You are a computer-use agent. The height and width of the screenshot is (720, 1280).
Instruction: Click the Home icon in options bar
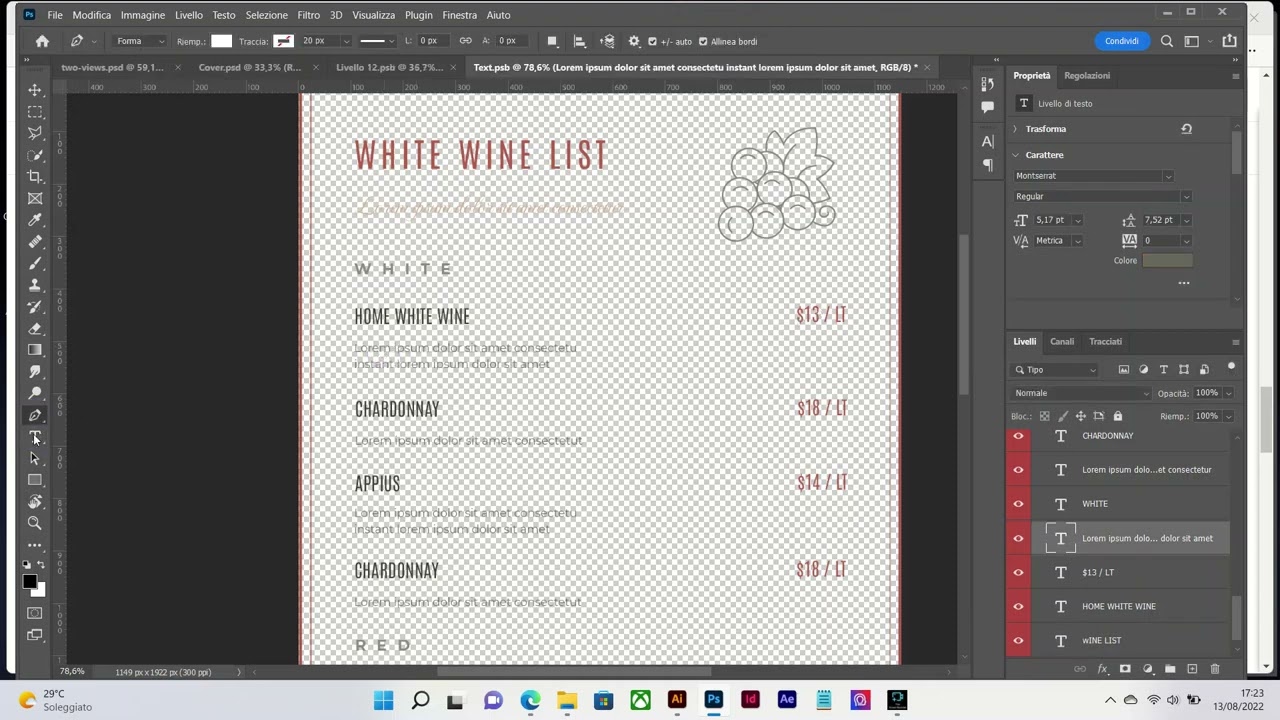pyautogui.click(x=42, y=41)
